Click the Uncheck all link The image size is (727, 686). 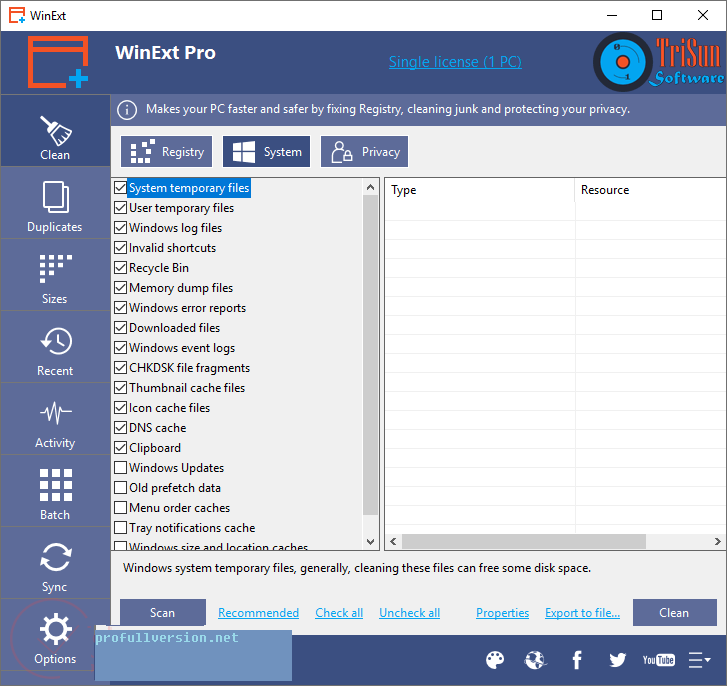point(409,613)
